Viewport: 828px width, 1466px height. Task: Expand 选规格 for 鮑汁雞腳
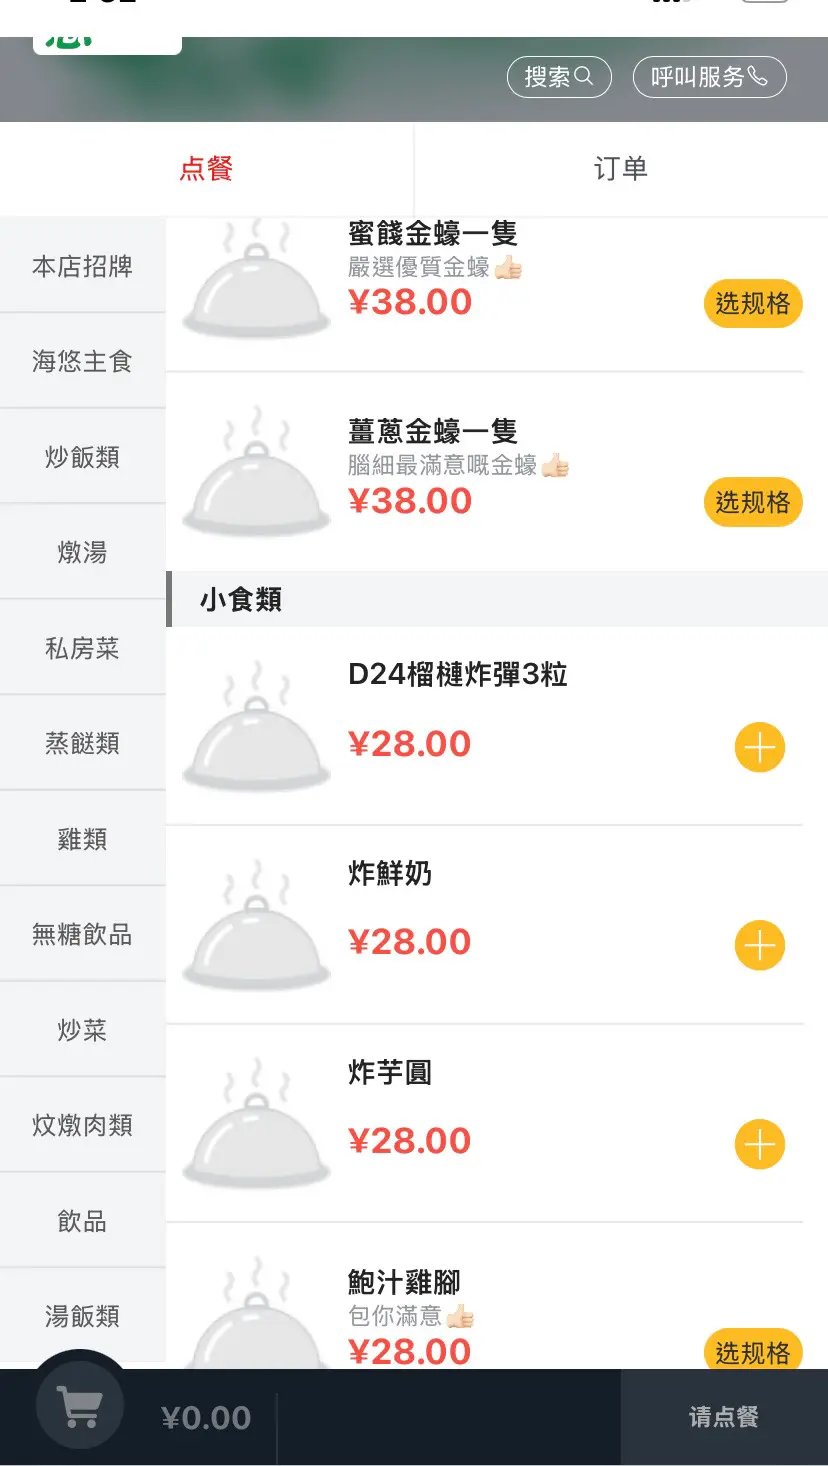(752, 1351)
